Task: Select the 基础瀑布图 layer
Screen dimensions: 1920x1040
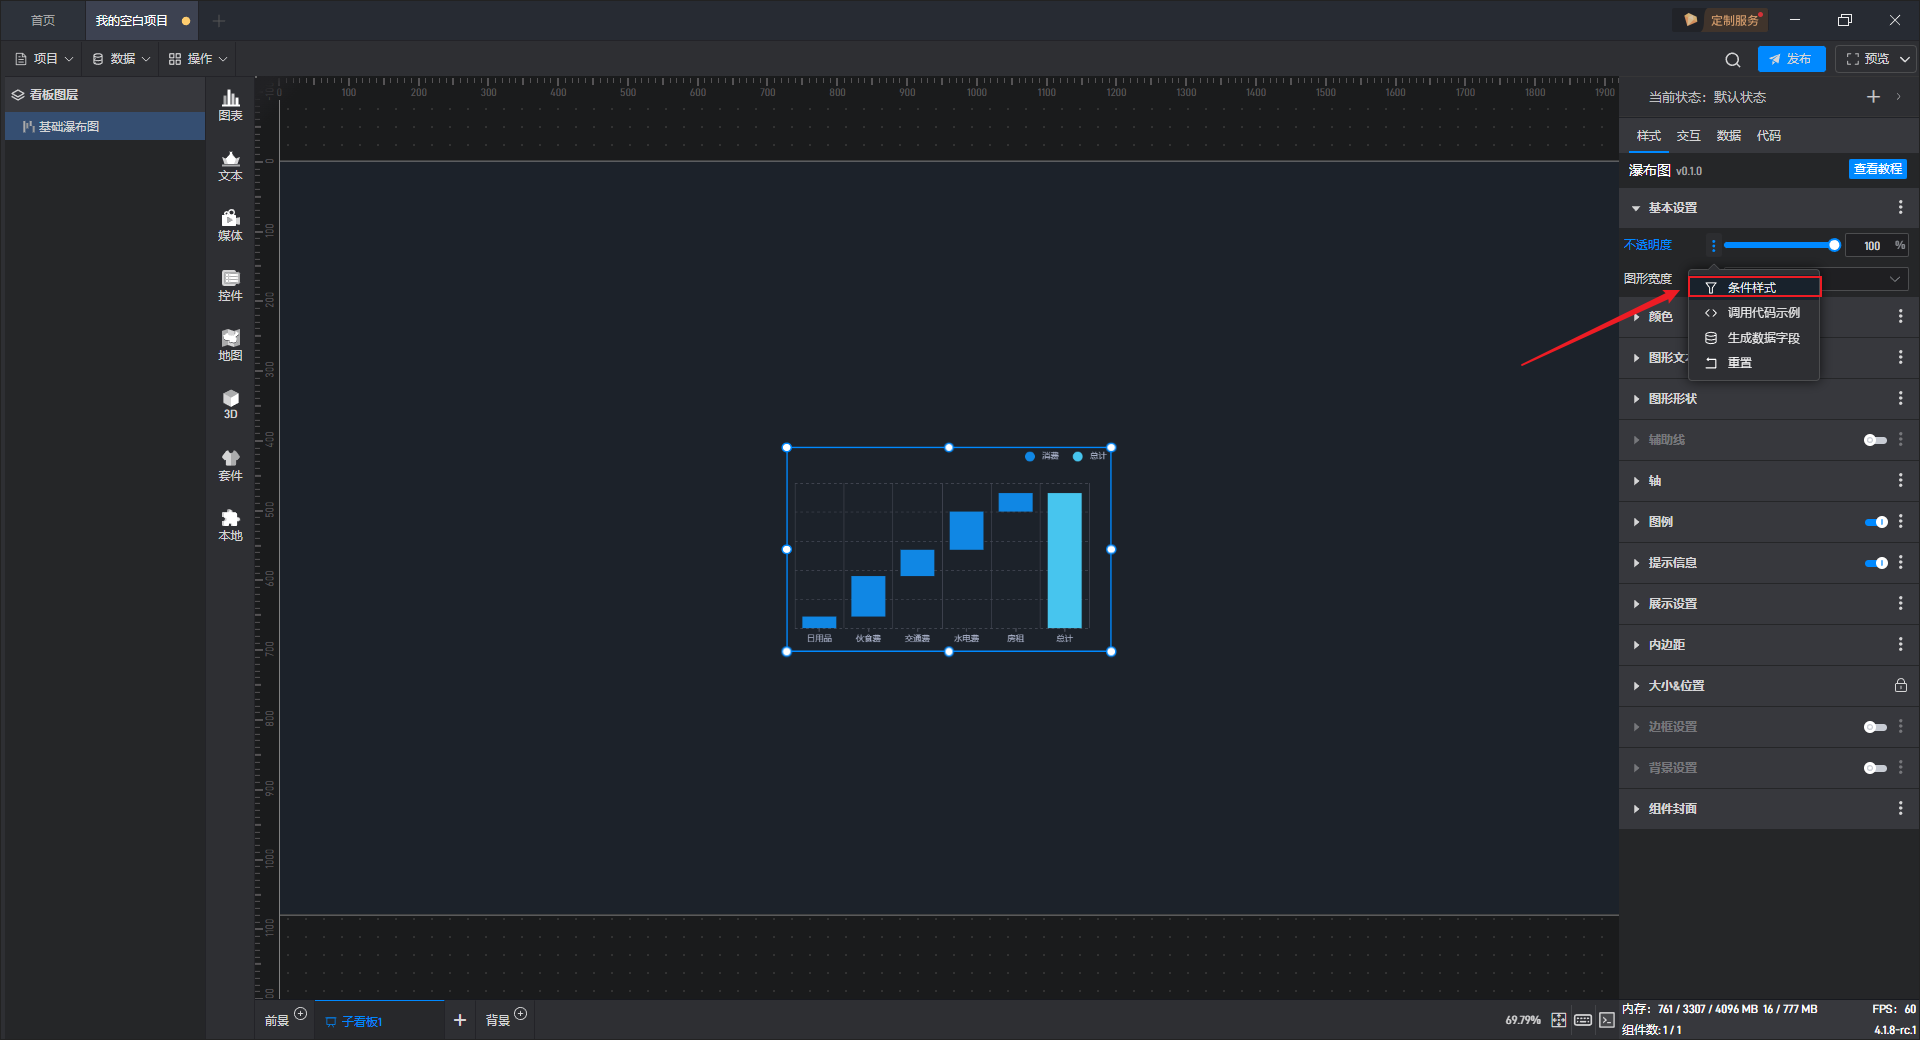Action: pos(105,126)
